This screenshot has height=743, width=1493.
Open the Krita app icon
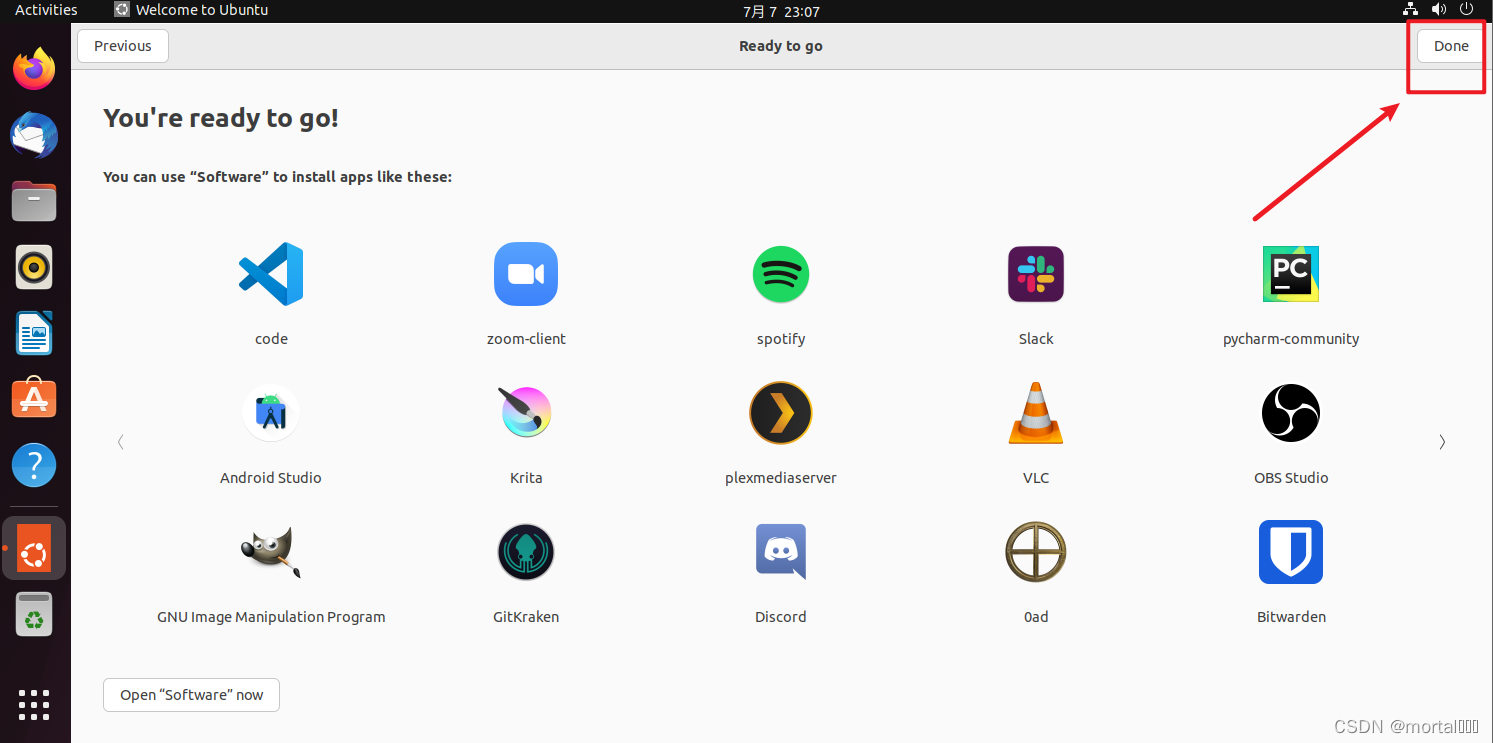coord(526,413)
